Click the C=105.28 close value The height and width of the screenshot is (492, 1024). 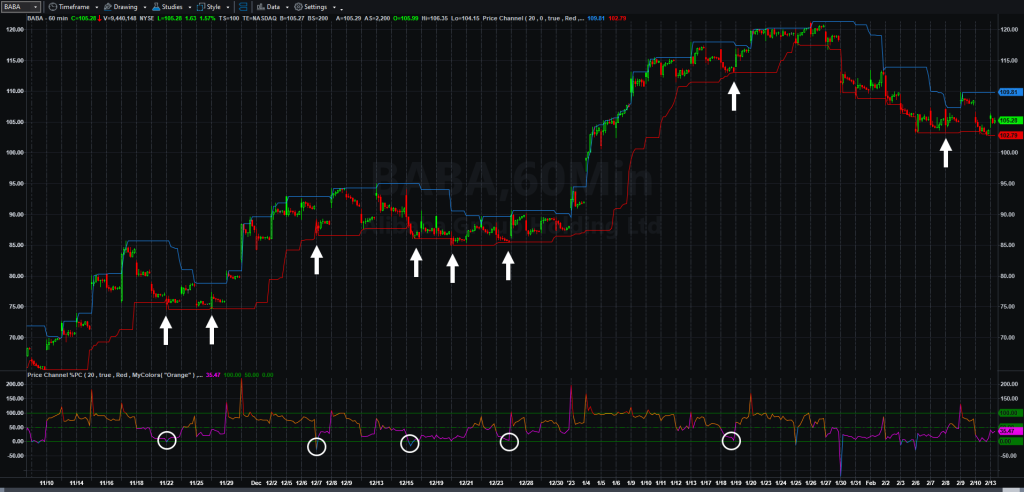[84, 18]
